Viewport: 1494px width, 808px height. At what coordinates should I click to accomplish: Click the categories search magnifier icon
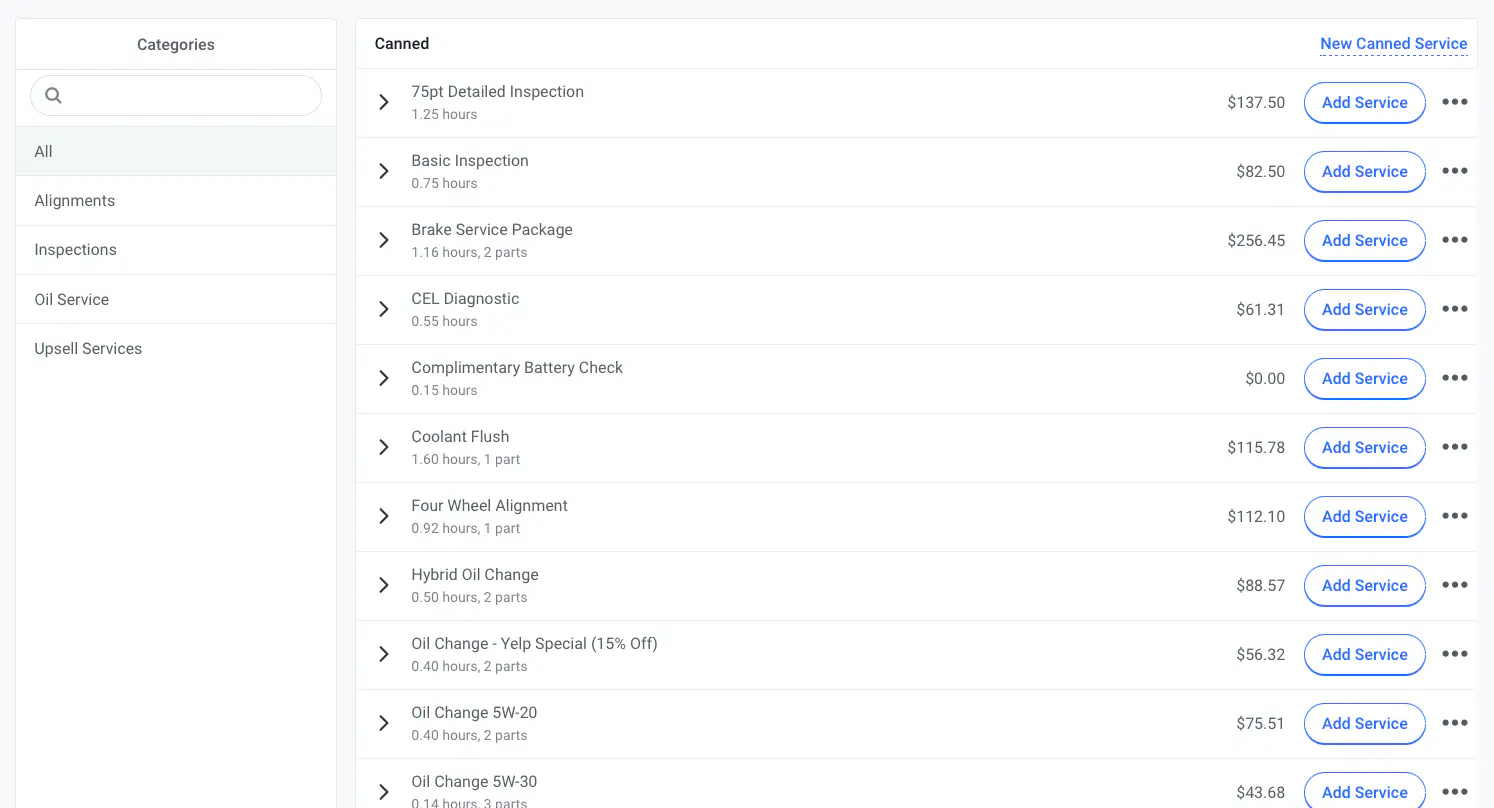[x=54, y=96]
